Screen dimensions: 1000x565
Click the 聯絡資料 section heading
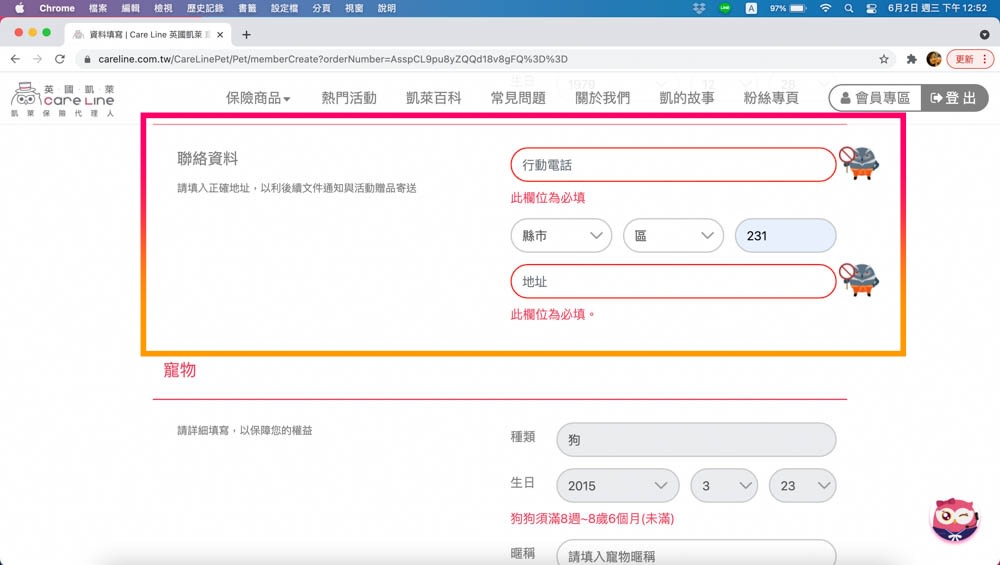207,159
